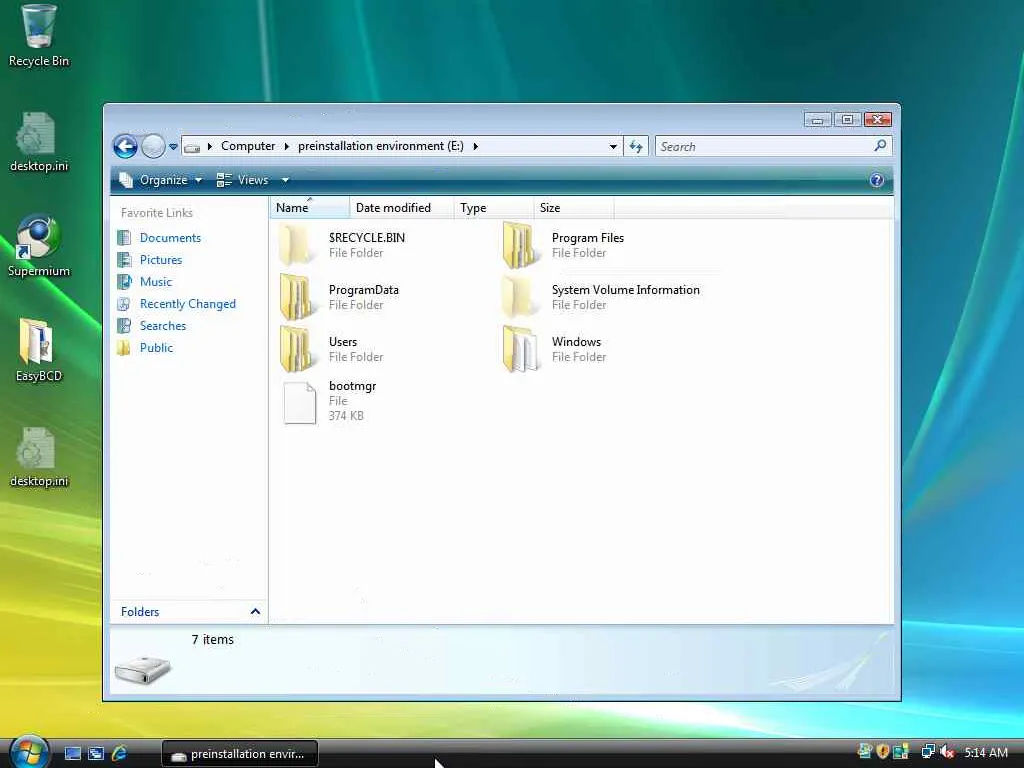Refresh the folder view
The width and height of the screenshot is (1024, 768).
tap(636, 146)
